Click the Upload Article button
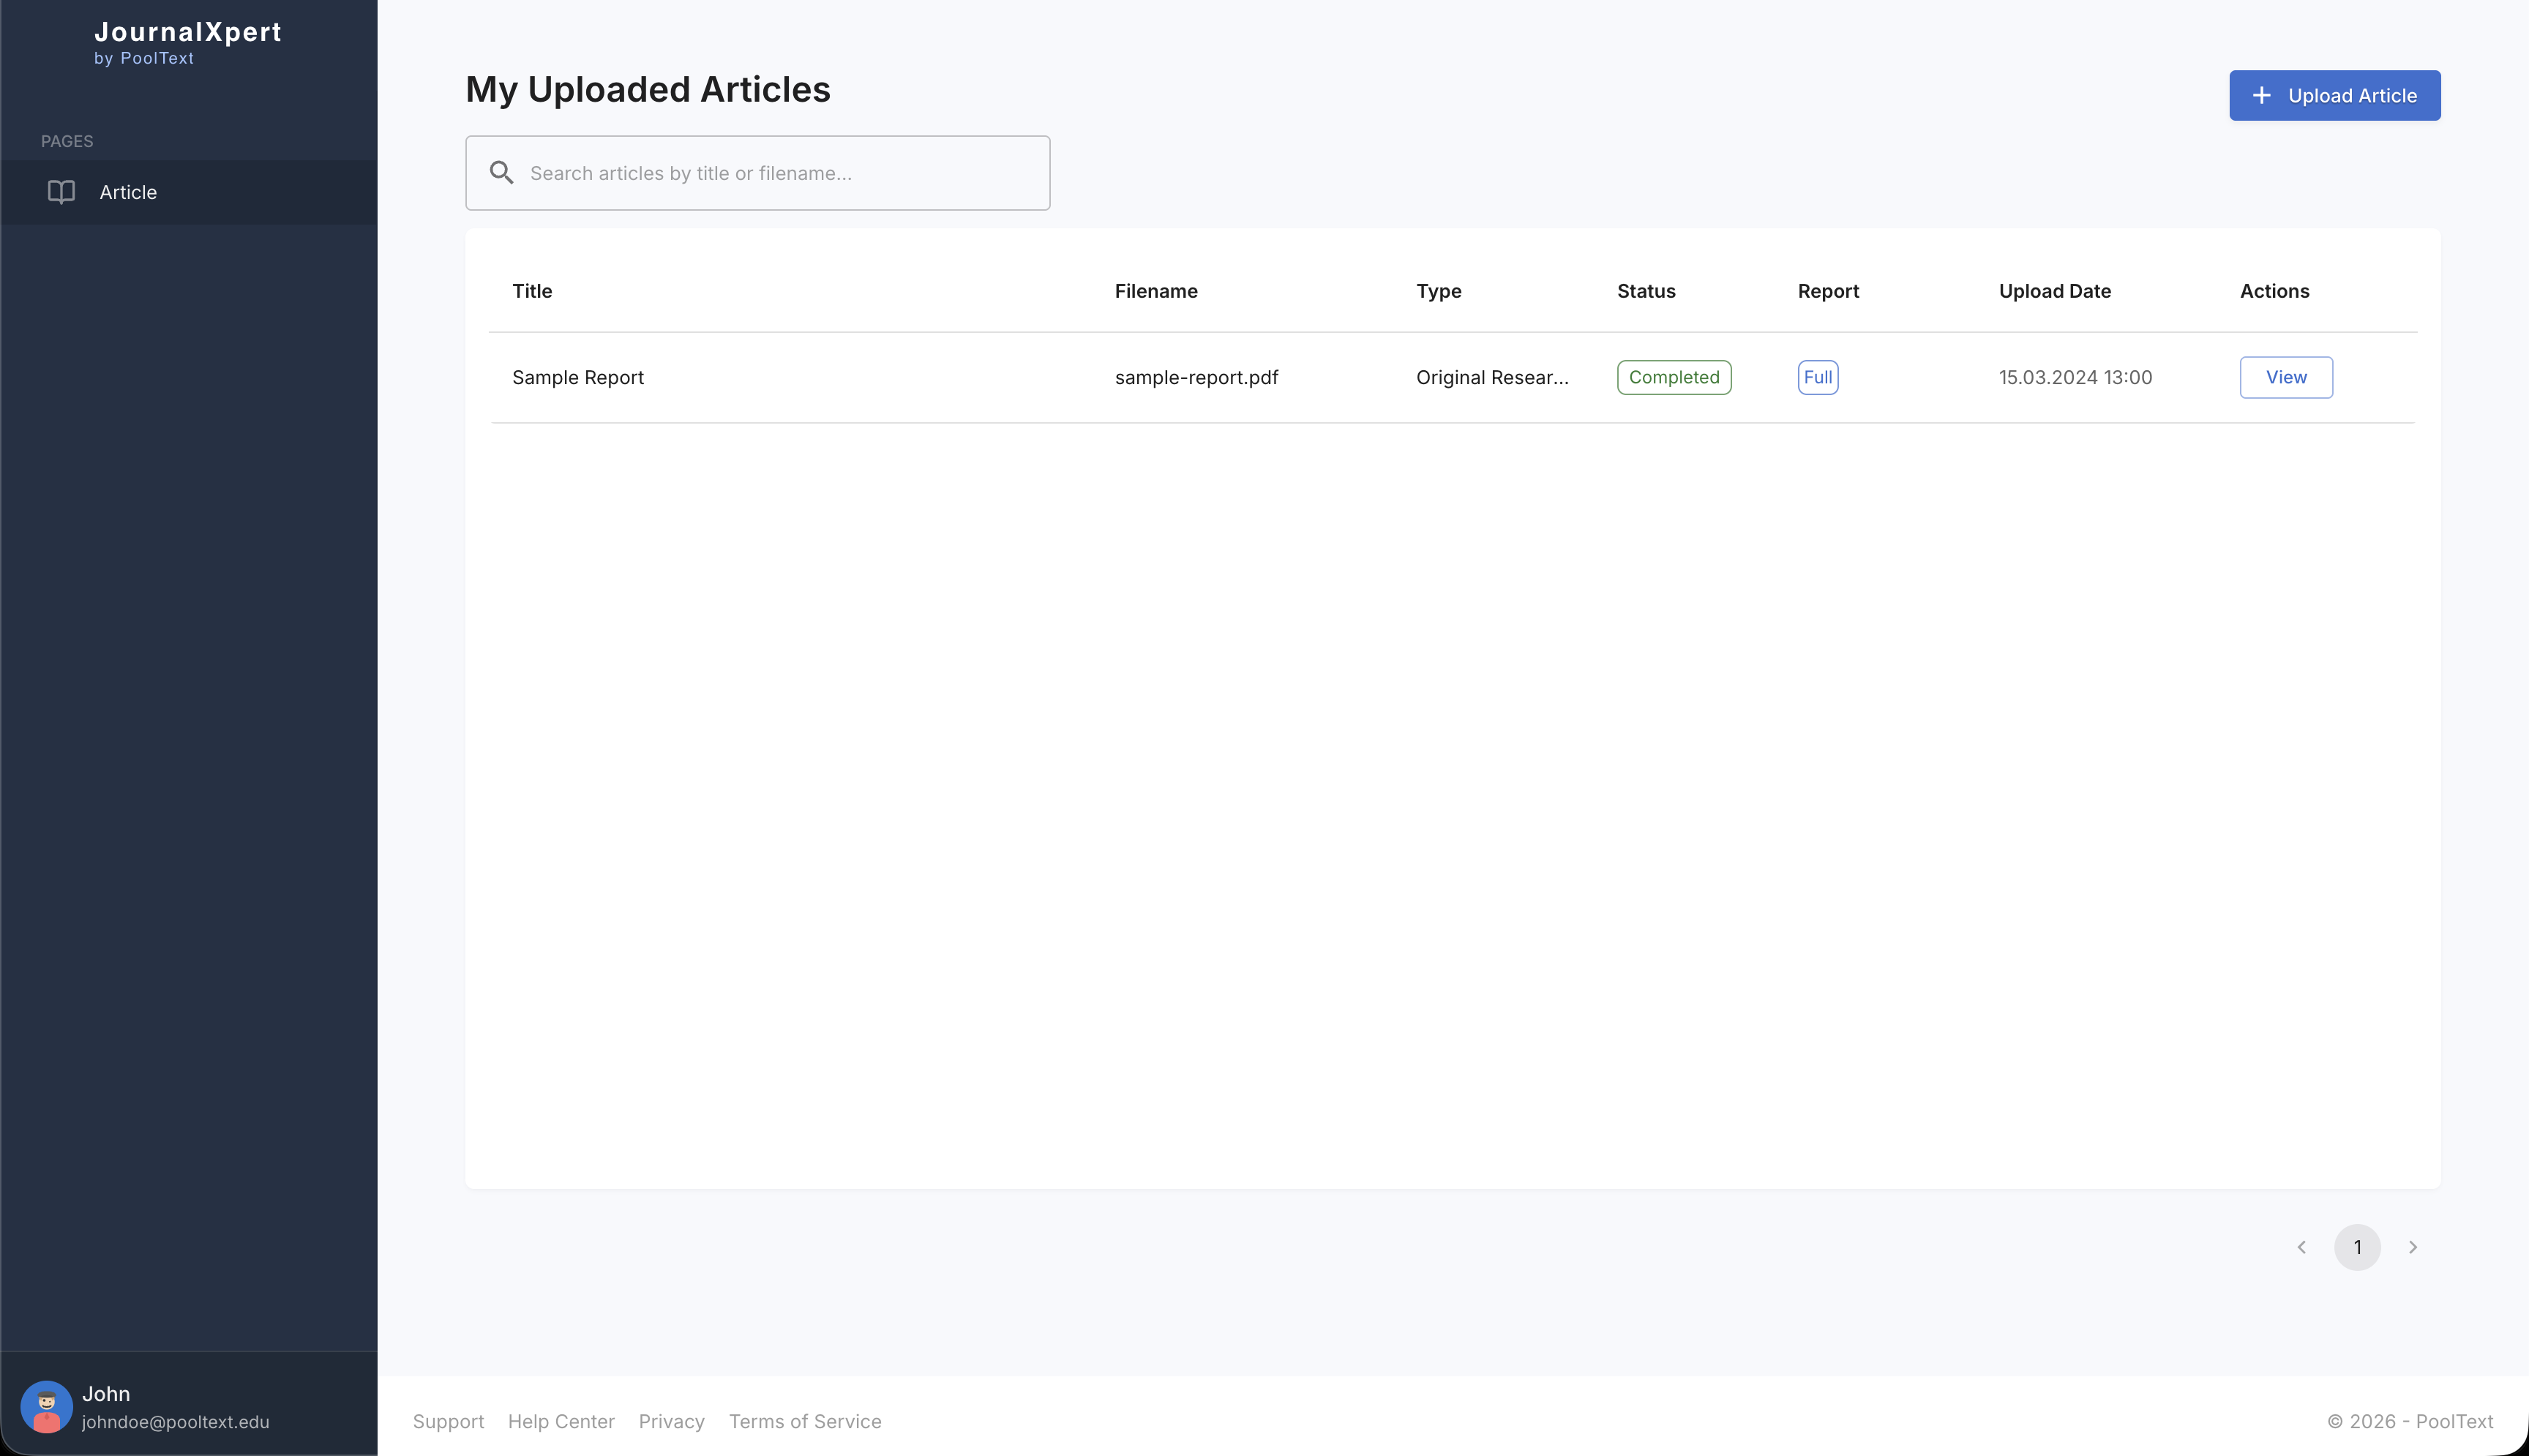Image resolution: width=2529 pixels, height=1456 pixels. click(x=2334, y=95)
